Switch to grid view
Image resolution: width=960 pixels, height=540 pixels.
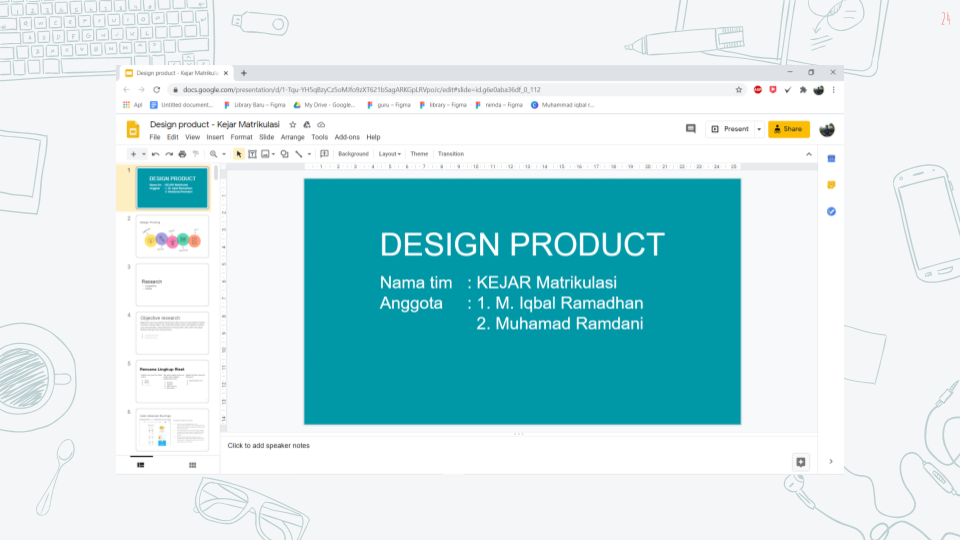coord(193,465)
